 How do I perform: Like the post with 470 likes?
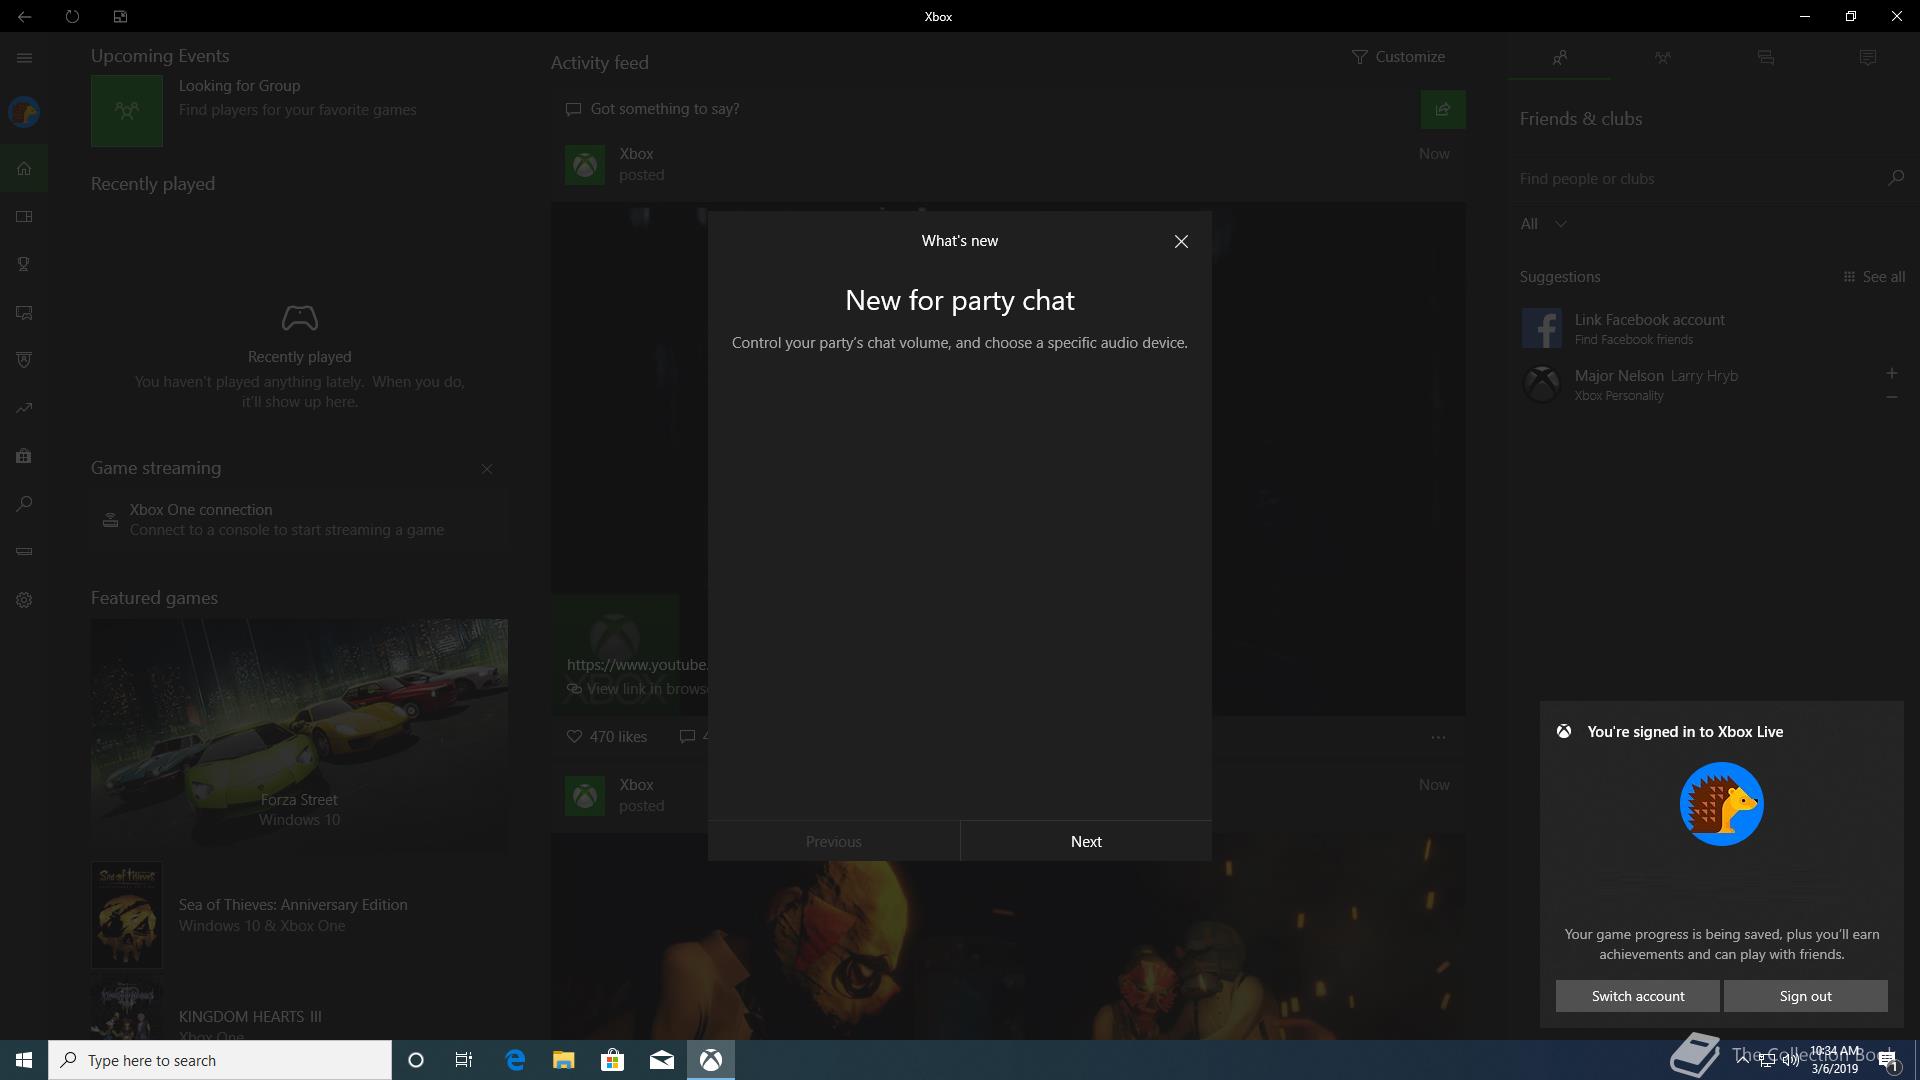[x=607, y=737]
